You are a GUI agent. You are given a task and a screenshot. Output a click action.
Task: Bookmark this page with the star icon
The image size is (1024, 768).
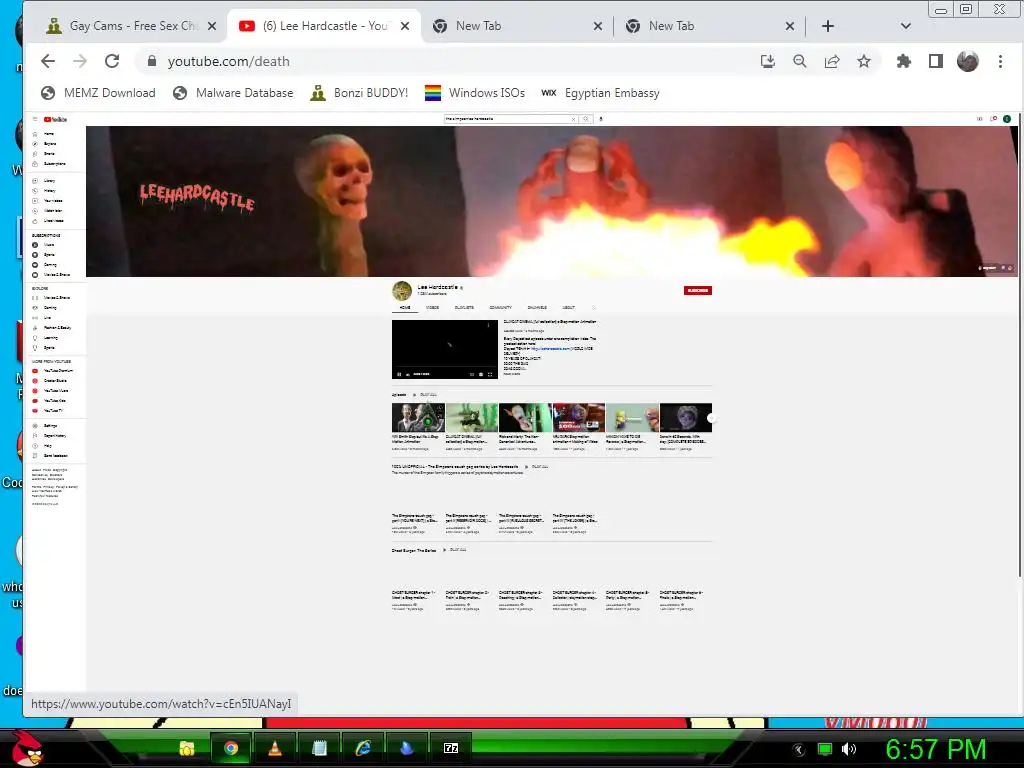coord(864,61)
